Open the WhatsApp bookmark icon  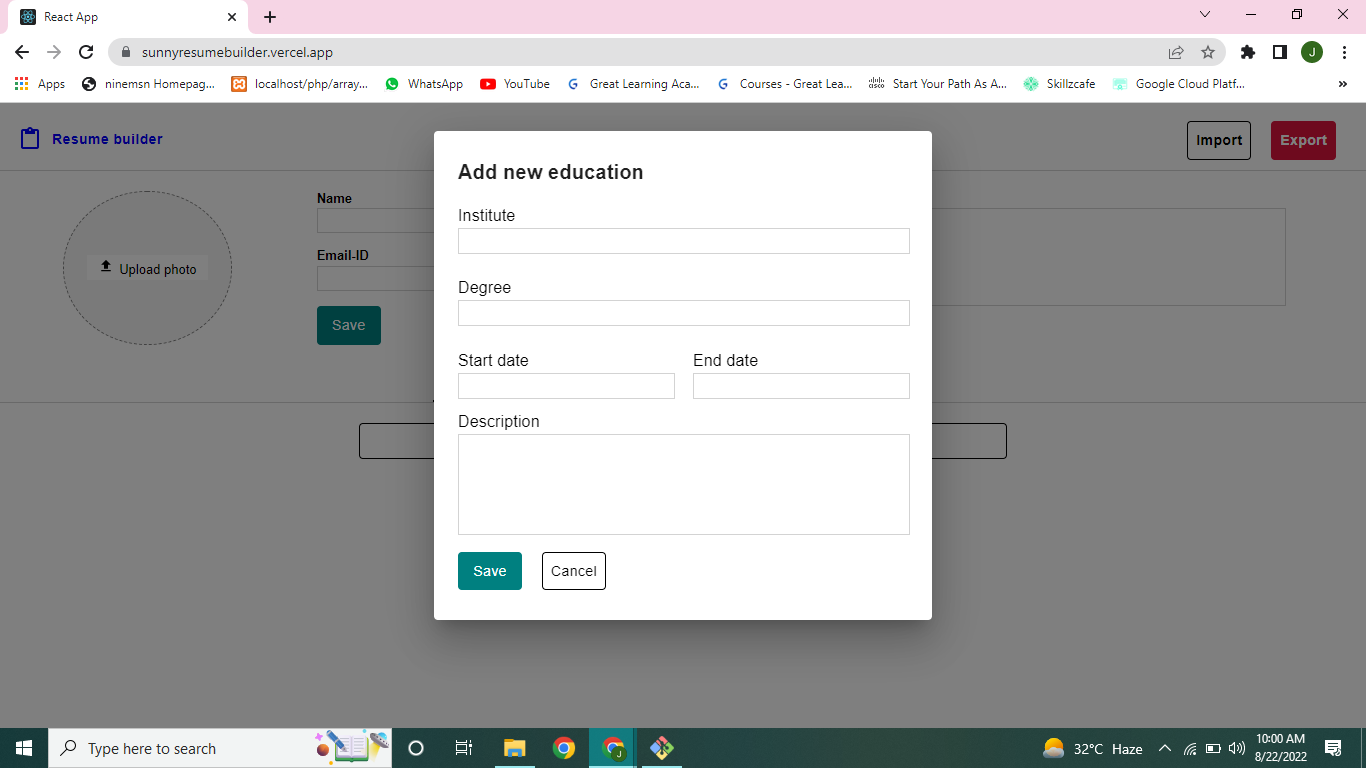[392, 84]
